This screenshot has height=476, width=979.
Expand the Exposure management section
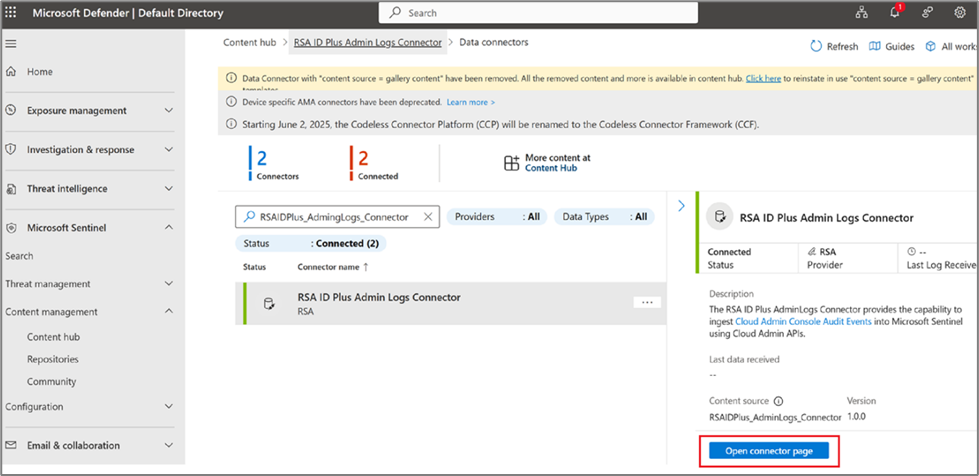pyautogui.click(x=168, y=111)
